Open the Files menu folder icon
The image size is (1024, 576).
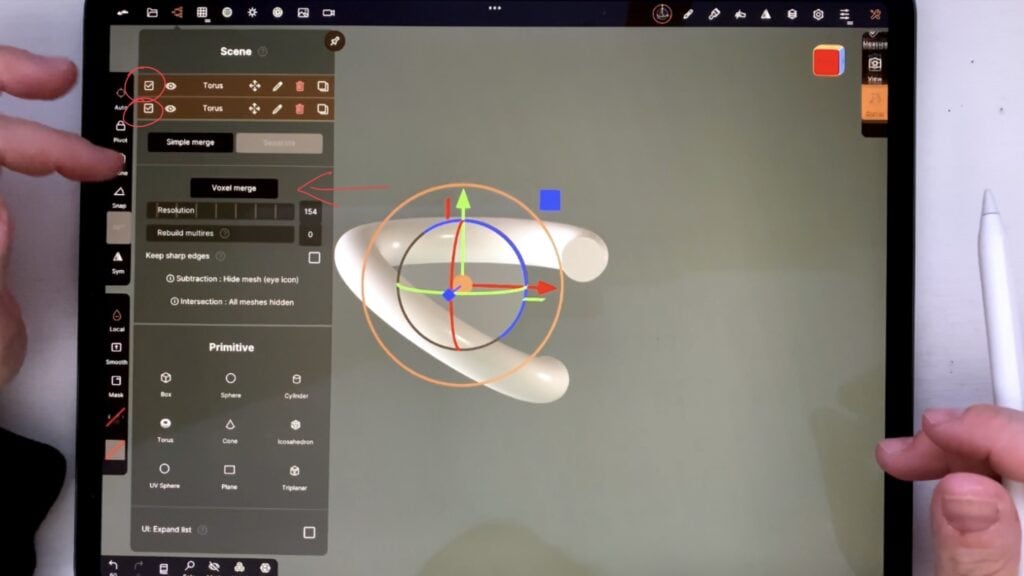pos(152,13)
